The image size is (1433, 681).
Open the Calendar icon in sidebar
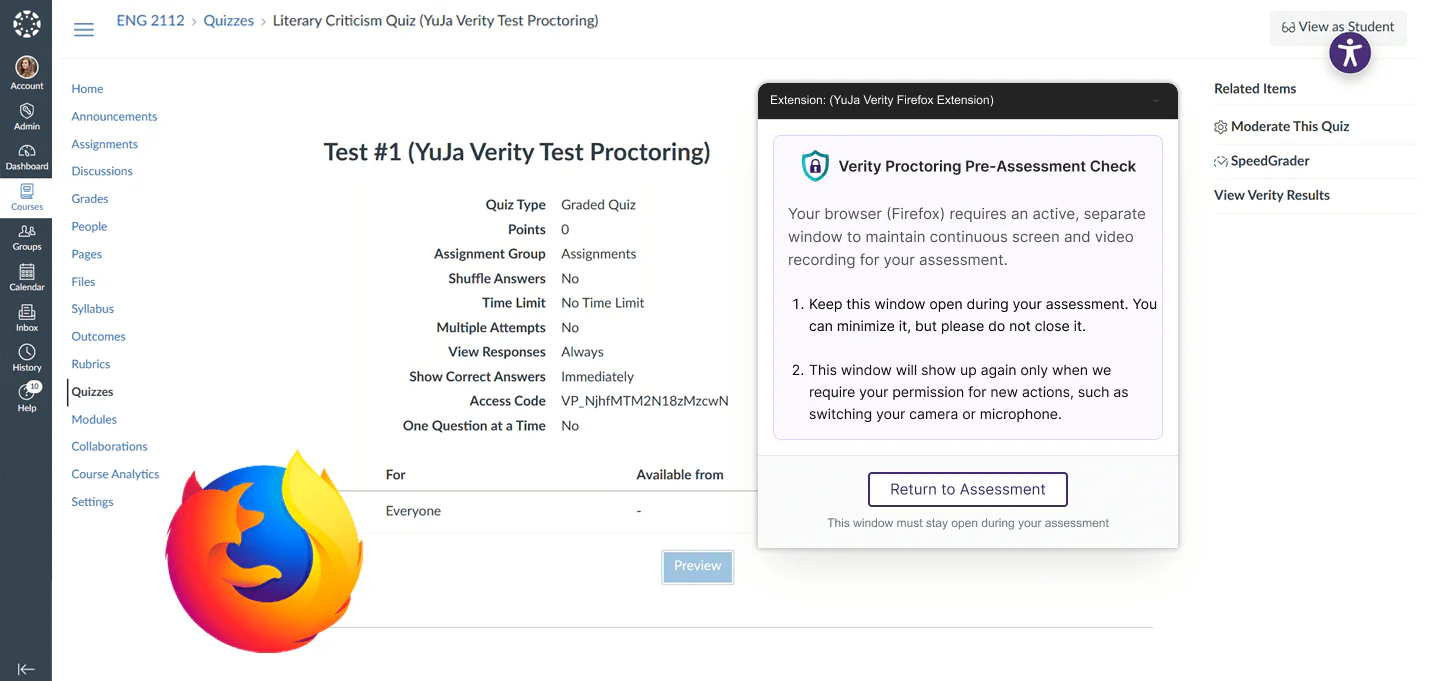point(27,272)
